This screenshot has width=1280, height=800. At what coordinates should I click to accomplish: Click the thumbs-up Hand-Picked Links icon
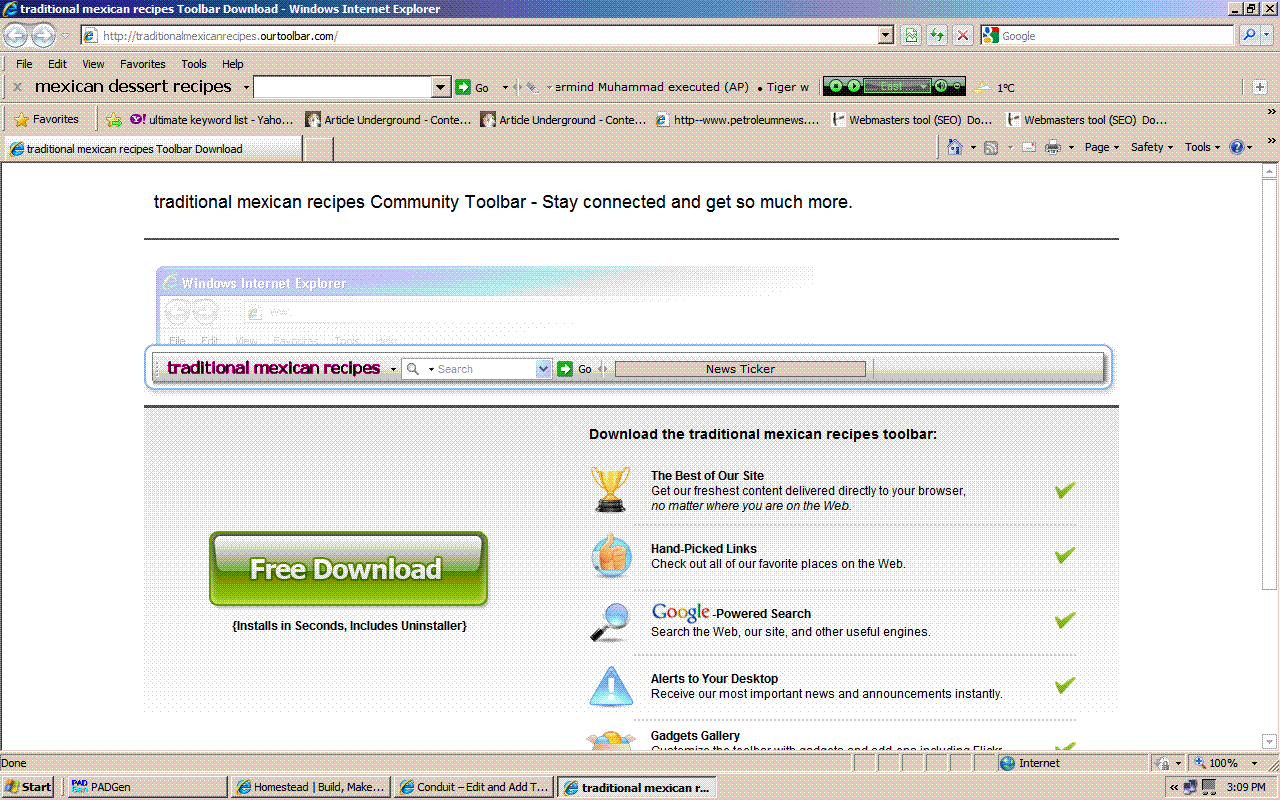coord(610,555)
